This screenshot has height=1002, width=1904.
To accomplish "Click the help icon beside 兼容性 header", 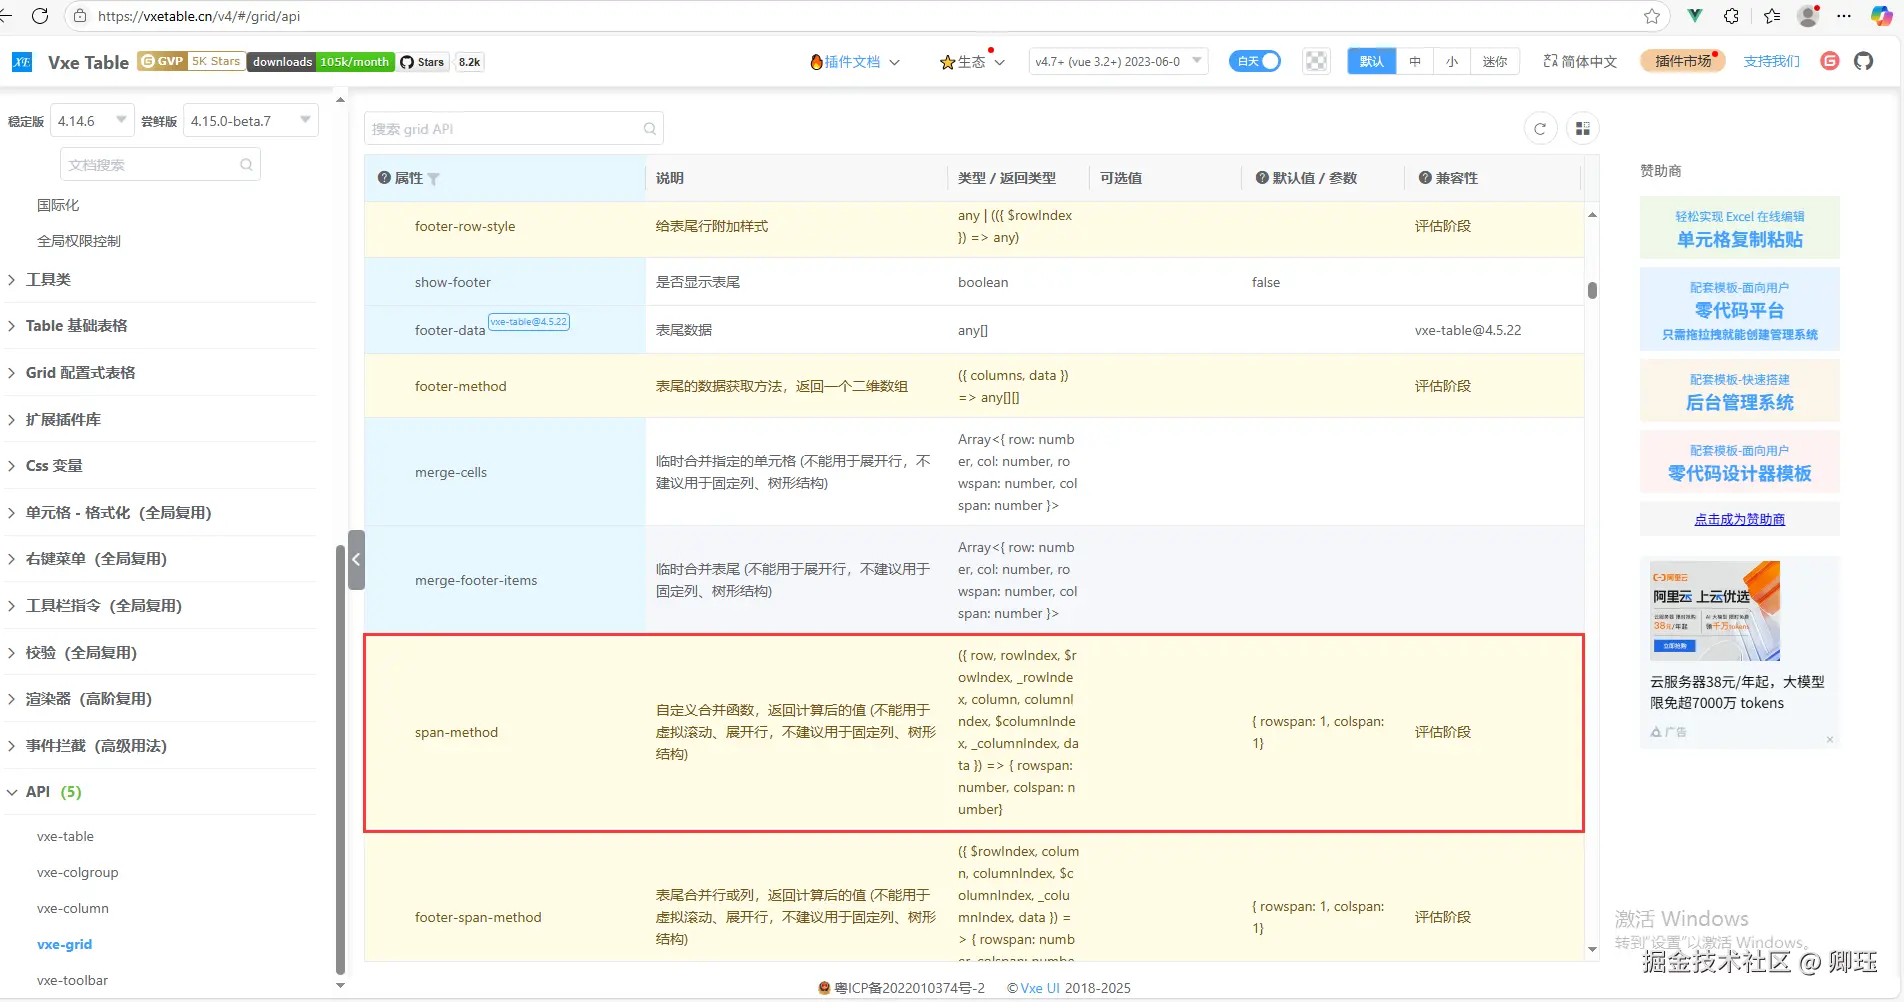I will point(1425,178).
